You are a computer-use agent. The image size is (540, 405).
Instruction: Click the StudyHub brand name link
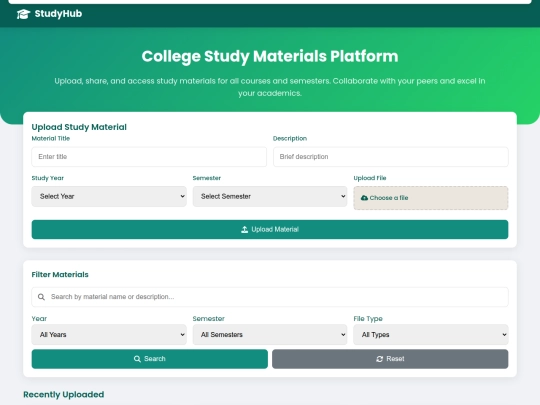(58, 14)
